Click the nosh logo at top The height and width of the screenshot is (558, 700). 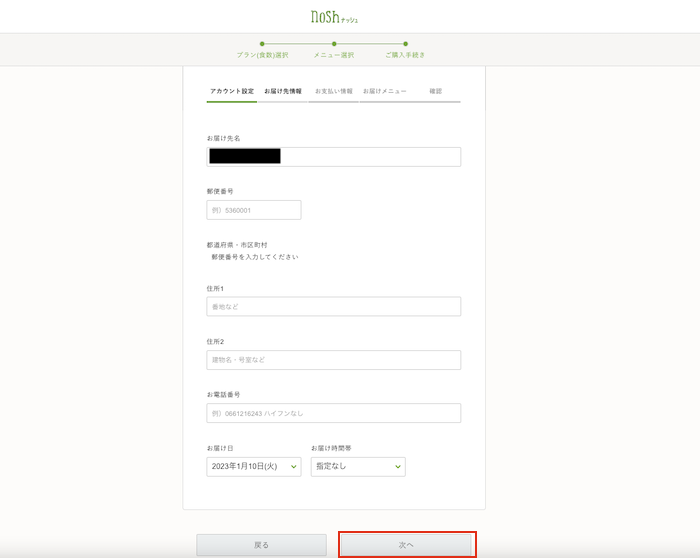334,17
